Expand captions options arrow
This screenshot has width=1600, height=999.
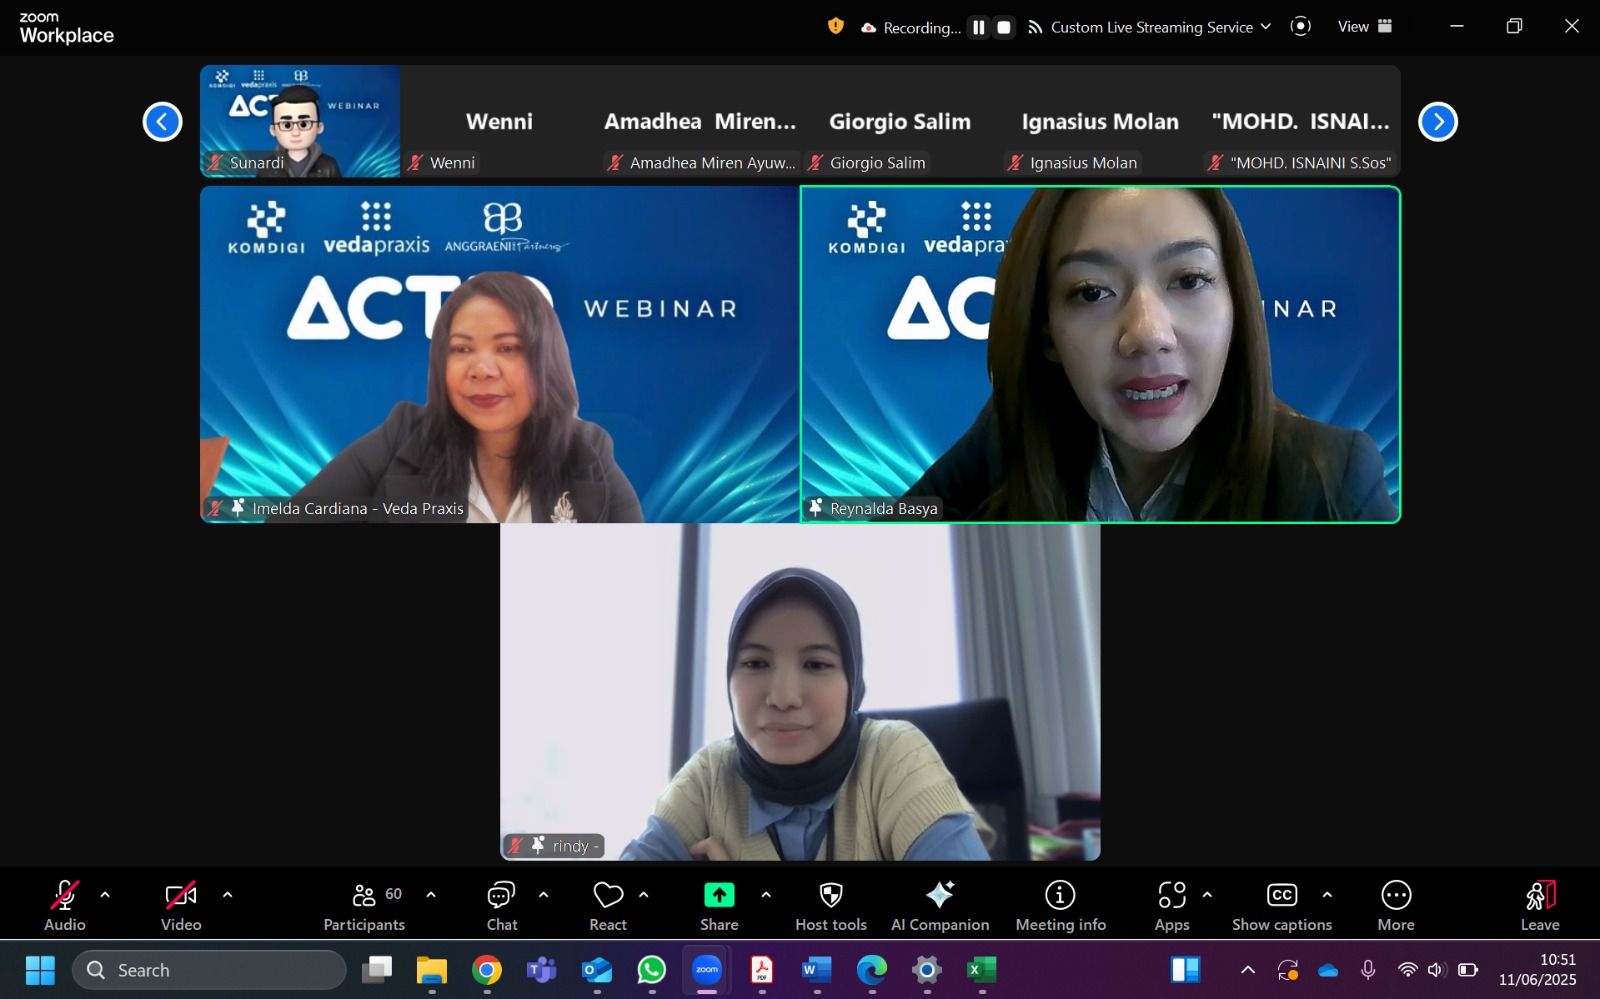[1327, 895]
